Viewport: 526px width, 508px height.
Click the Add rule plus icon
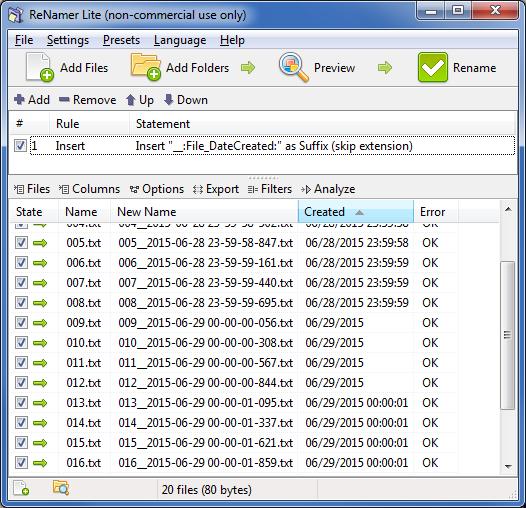pyautogui.click(x=19, y=99)
